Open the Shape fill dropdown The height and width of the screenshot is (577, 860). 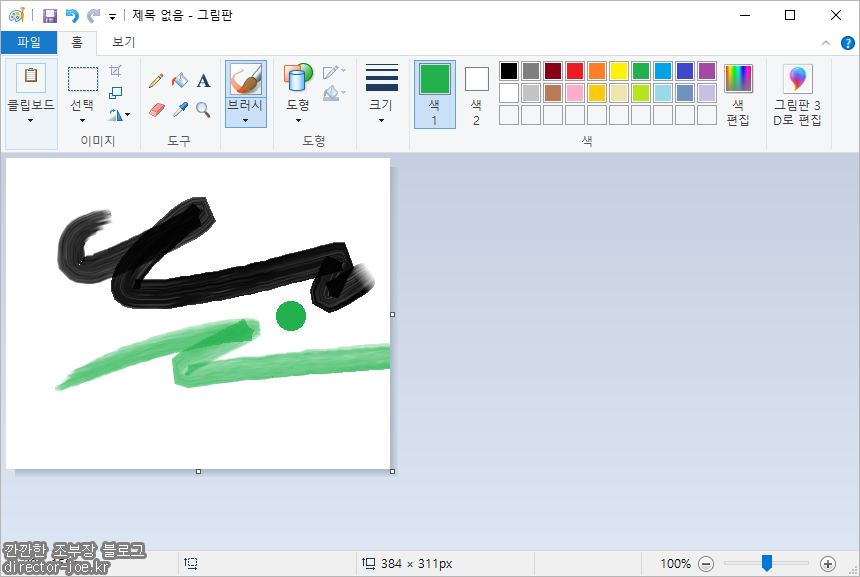pyautogui.click(x=334, y=93)
